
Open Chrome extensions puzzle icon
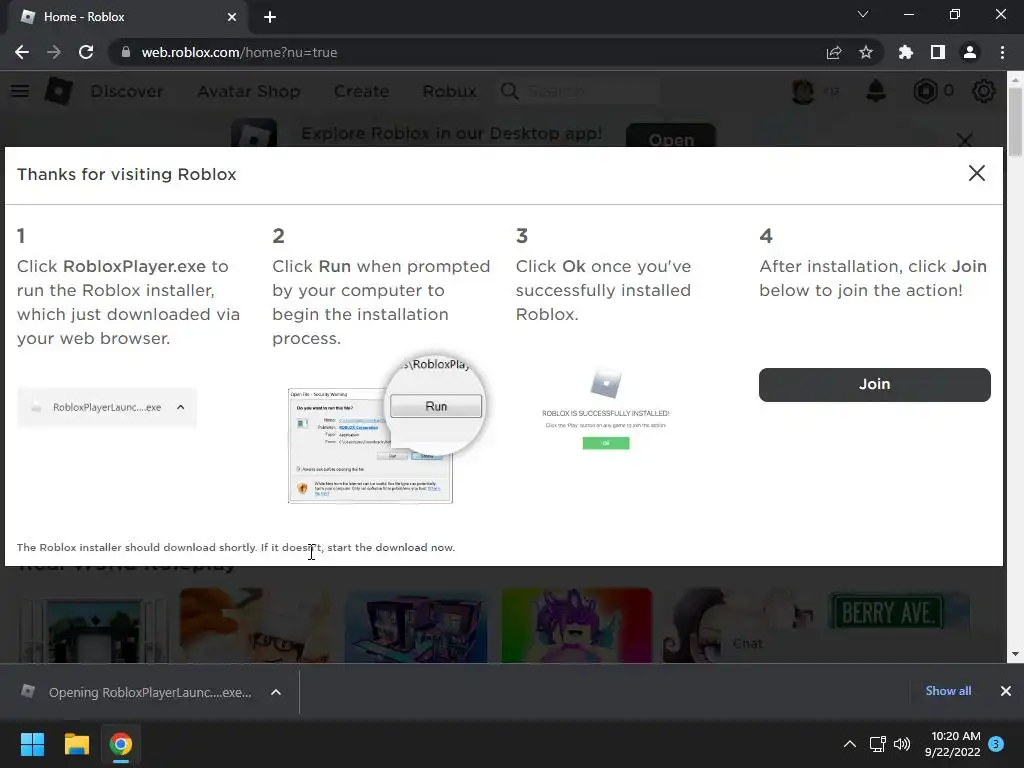(906, 52)
